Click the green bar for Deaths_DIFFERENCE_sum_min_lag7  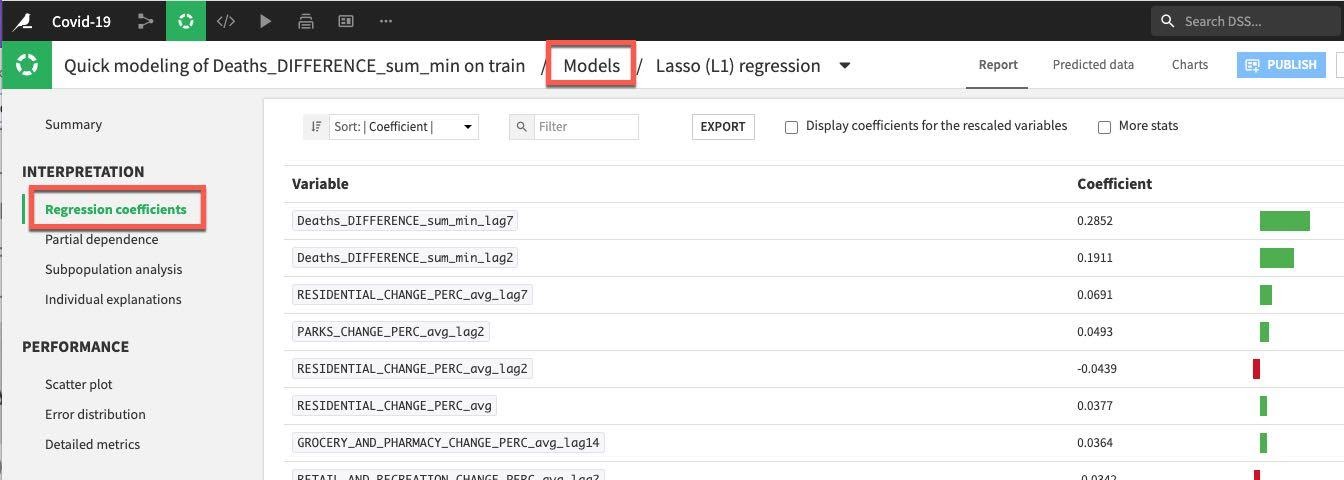coord(1284,221)
